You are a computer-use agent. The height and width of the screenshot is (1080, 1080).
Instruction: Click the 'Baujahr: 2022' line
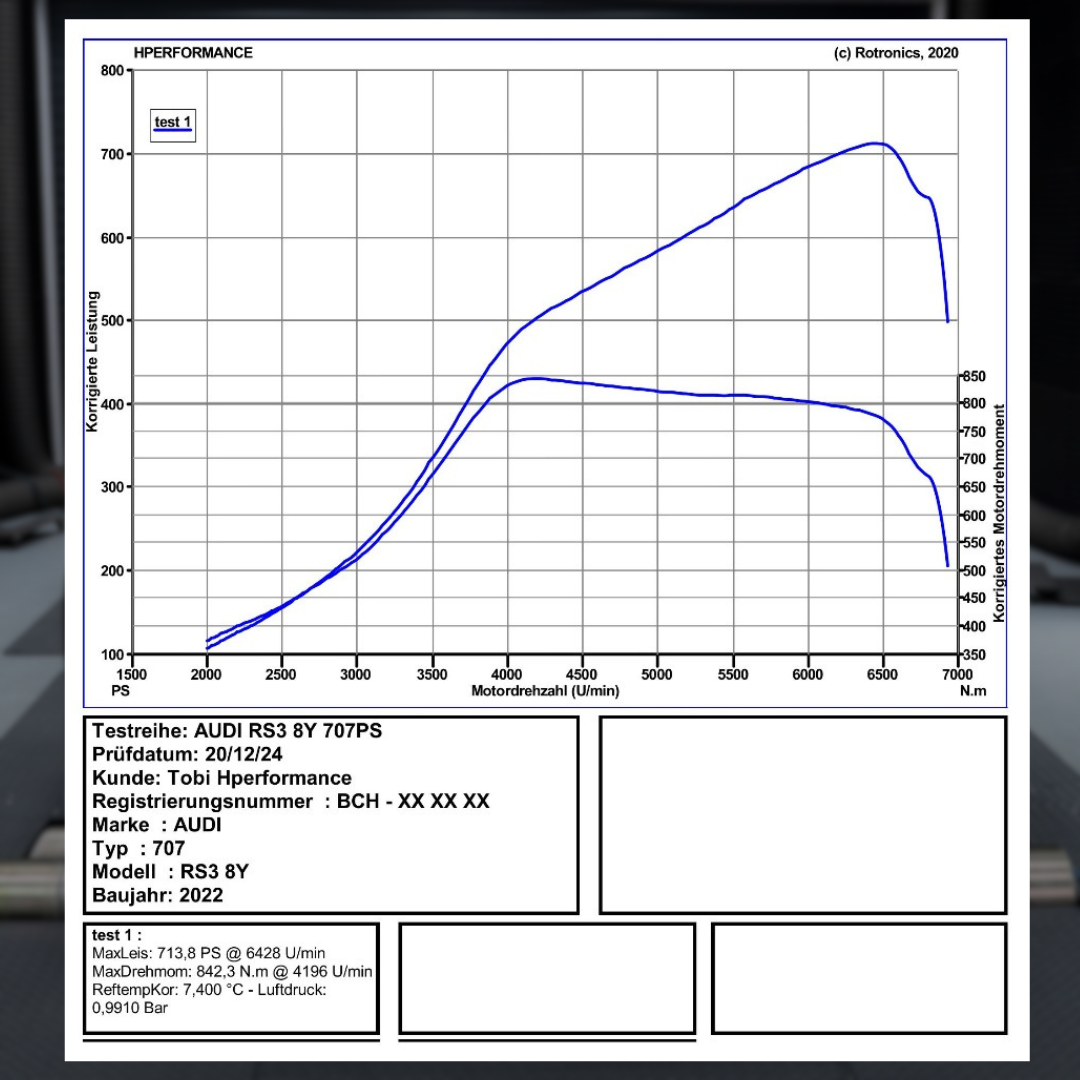(157, 895)
